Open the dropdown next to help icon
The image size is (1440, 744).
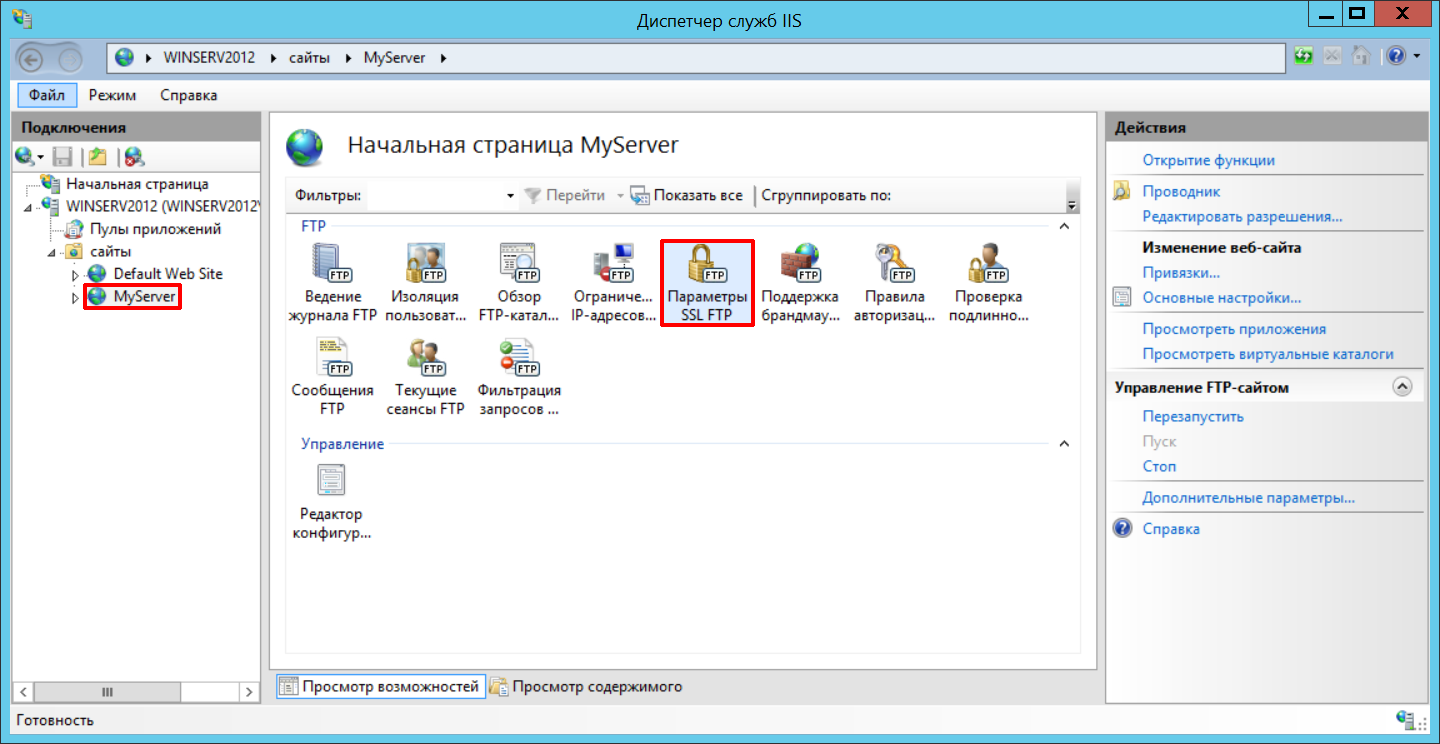tap(1417, 56)
